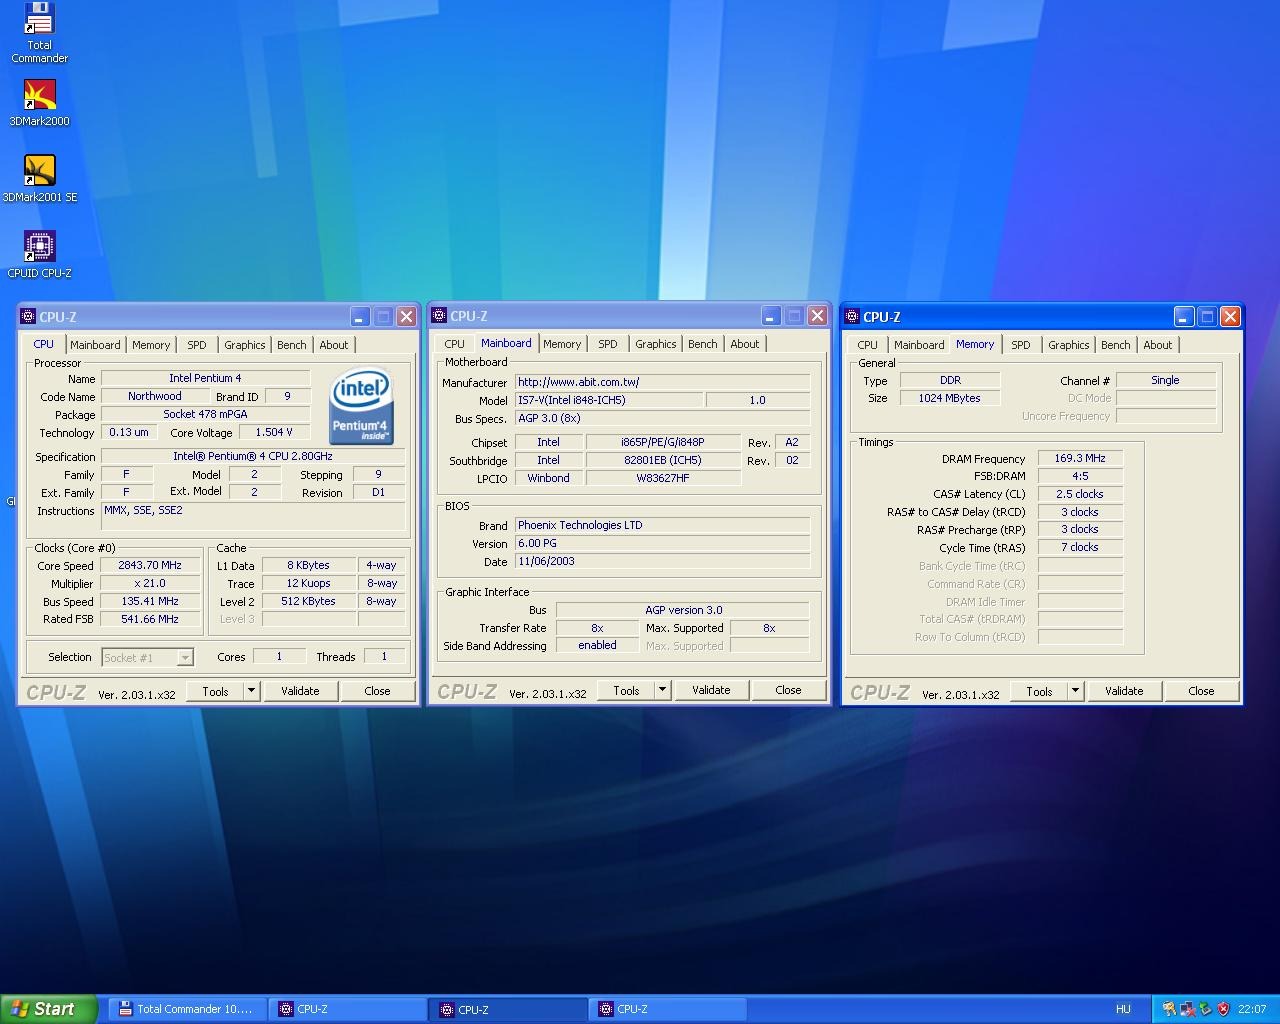Image resolution: width=1280 pixels, height=1024 pixels.
Task: Activate second CPU-Z taskbar button
Action: click(508, 1009)
